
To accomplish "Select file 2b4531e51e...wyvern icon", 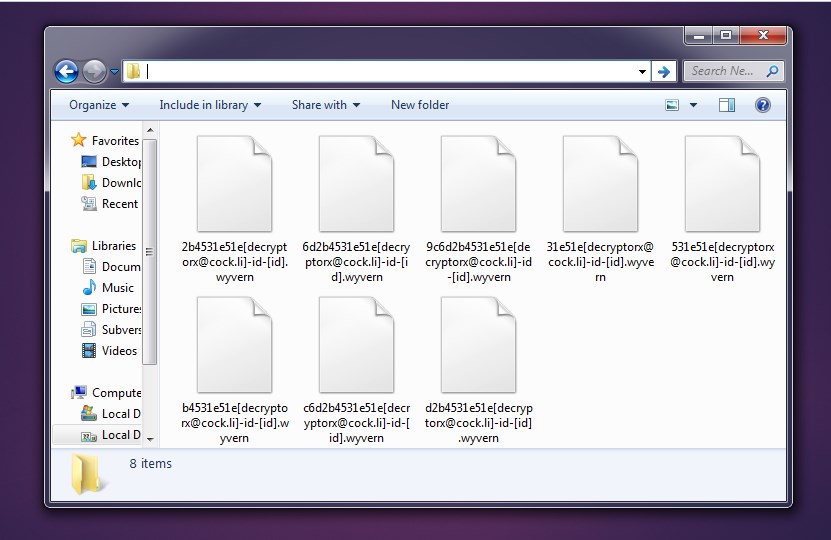I will click(x=234, y=184).
